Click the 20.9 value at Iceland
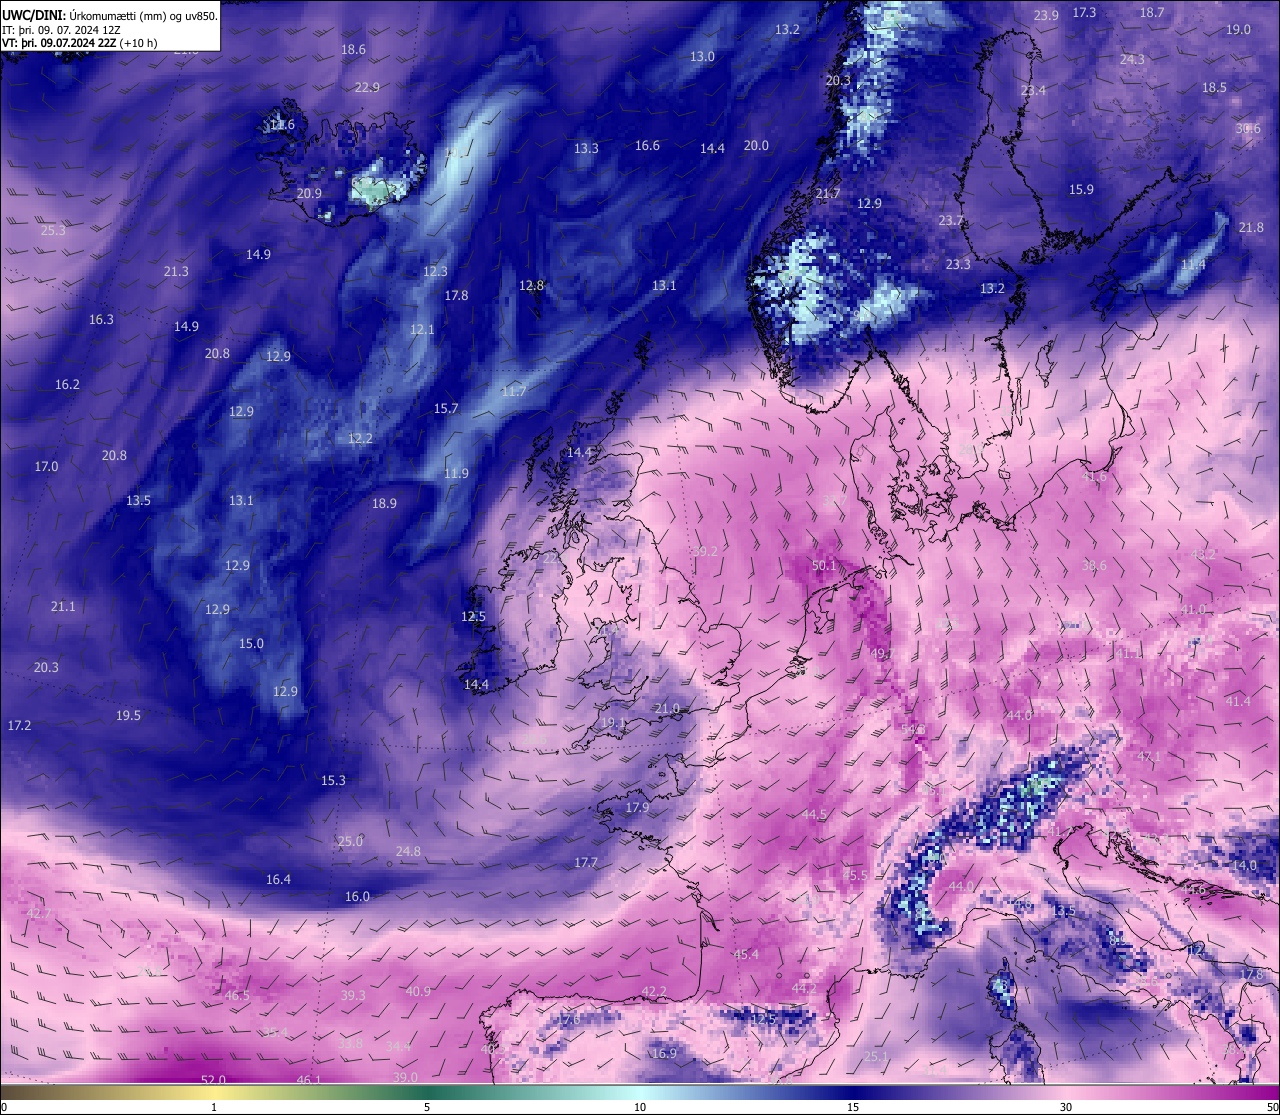The width and height of the screenshot is (1280, 1115). [309, 194]
